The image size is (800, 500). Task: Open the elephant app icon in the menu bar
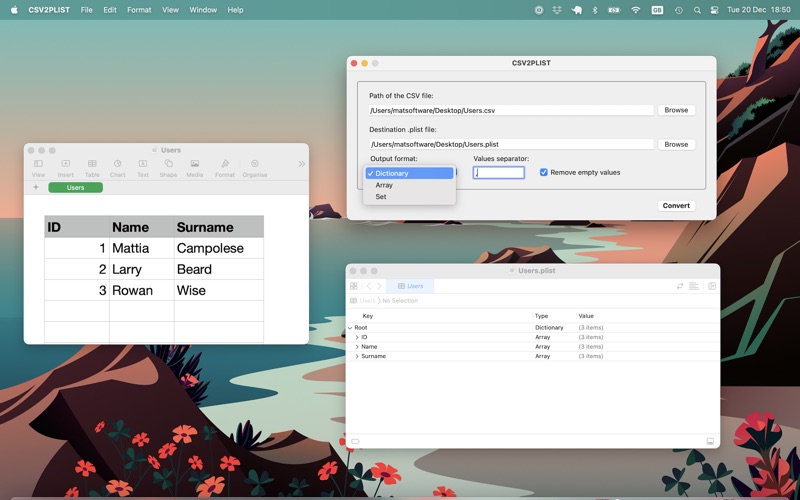577,10
